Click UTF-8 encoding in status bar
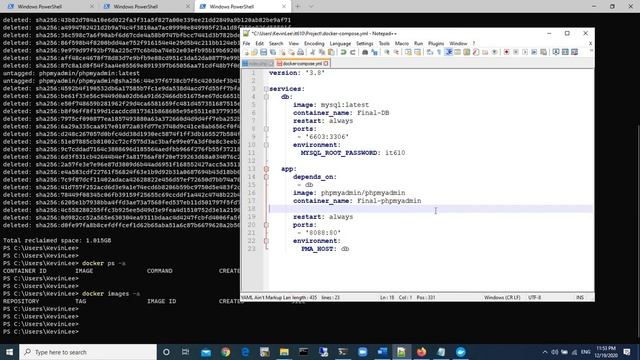Viewport: 640px width, 360px height. [x=534, y=298]
